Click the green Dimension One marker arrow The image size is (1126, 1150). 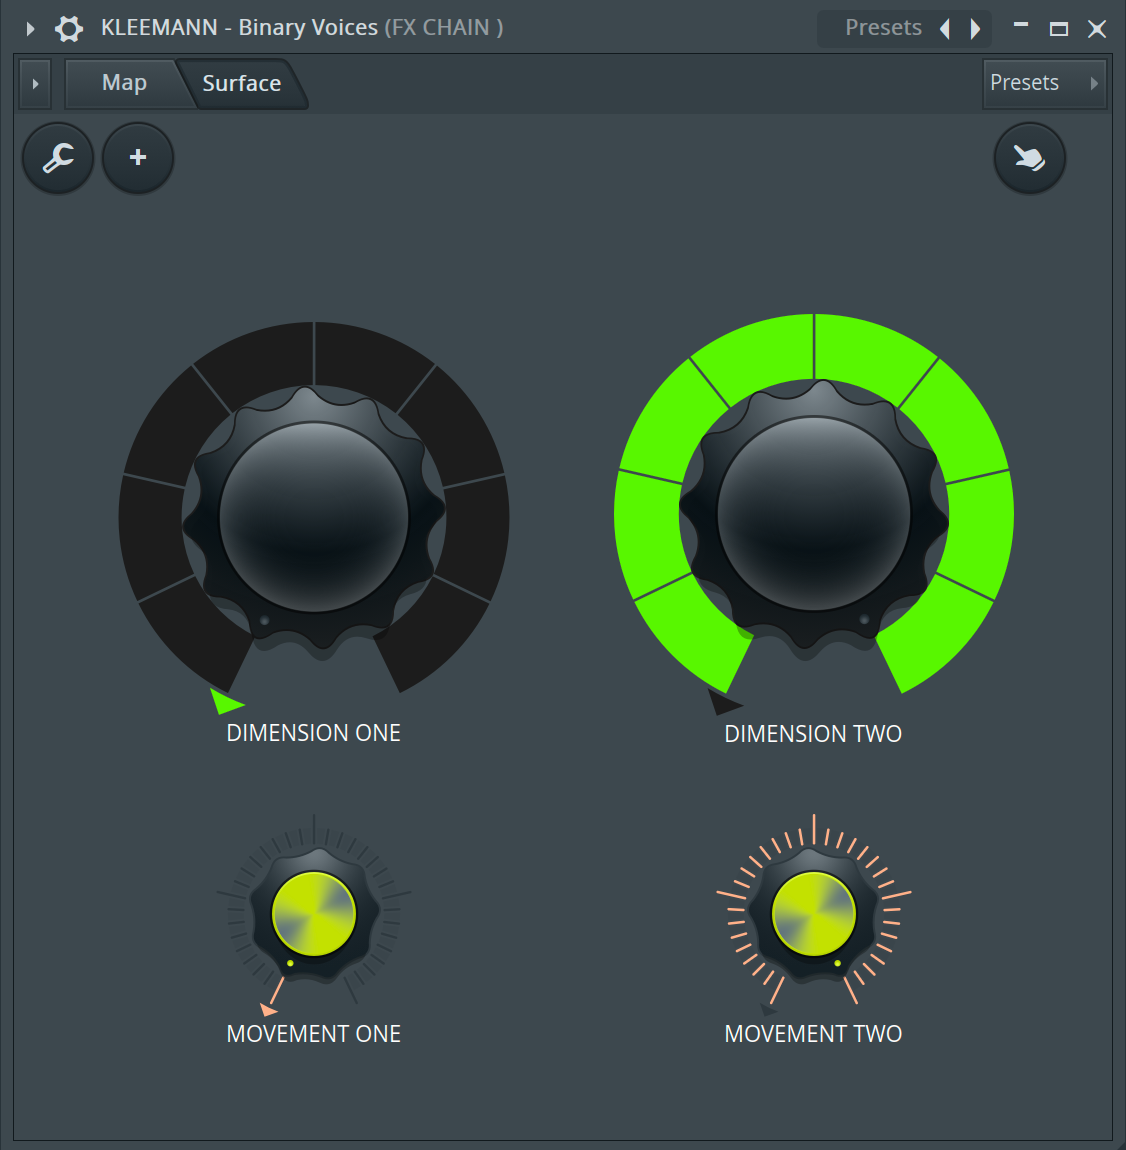225,701
